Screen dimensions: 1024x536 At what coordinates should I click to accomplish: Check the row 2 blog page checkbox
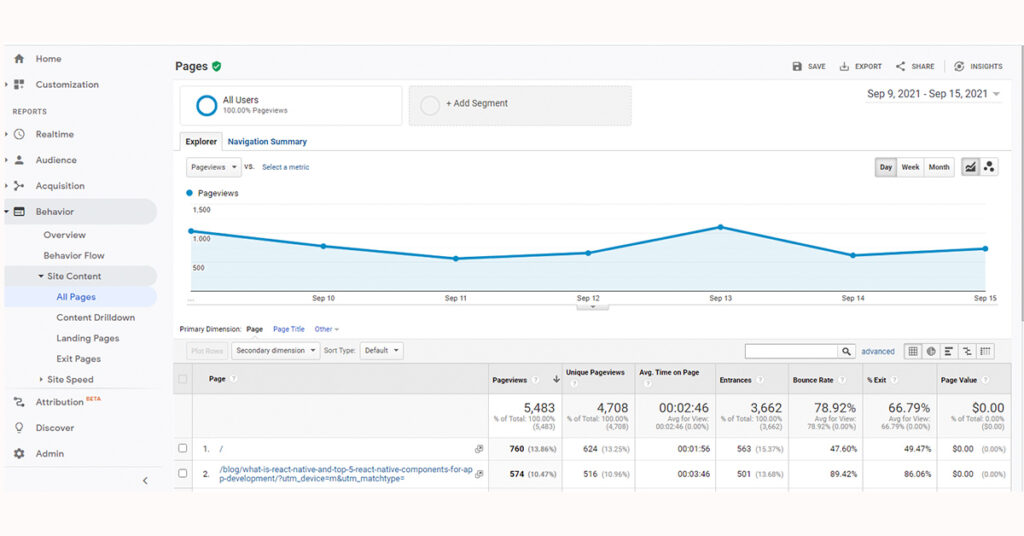pos(183,473)
